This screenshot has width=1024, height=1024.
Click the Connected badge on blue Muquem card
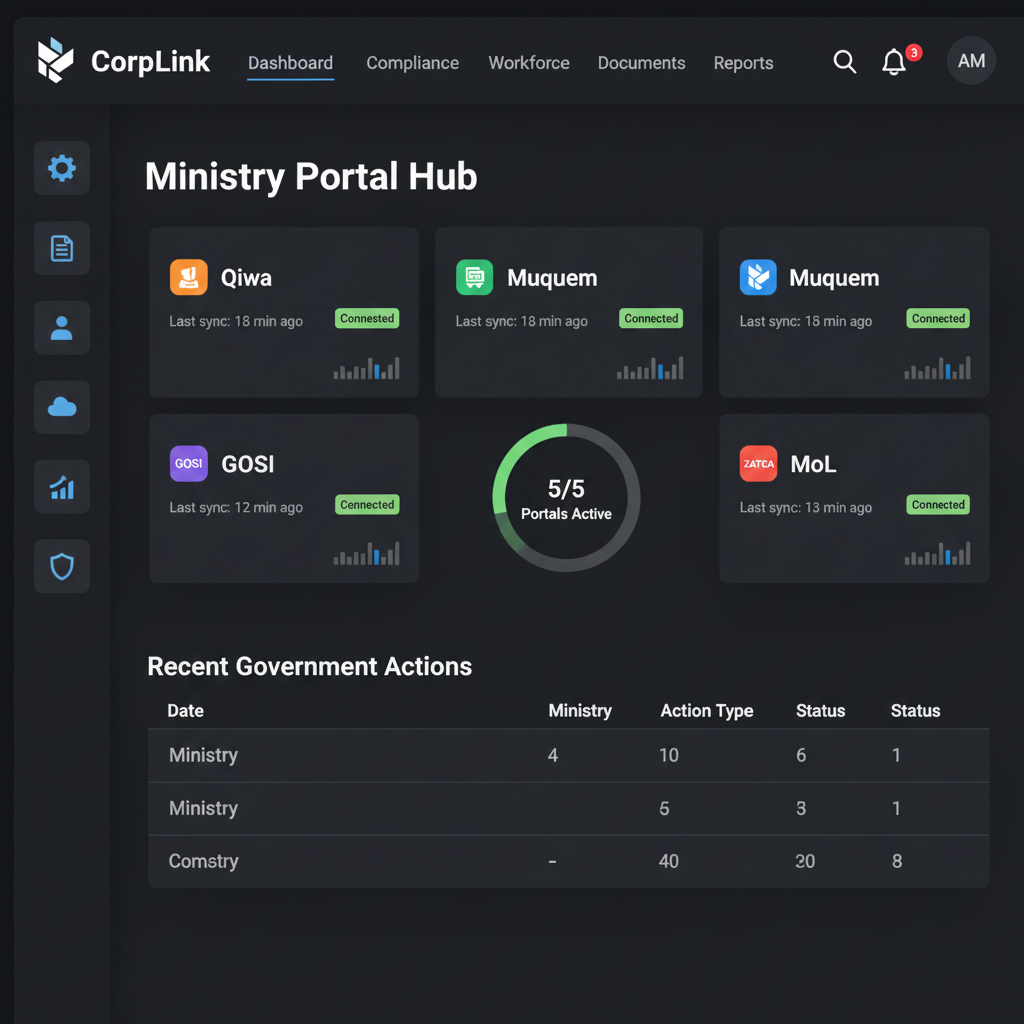938,318
